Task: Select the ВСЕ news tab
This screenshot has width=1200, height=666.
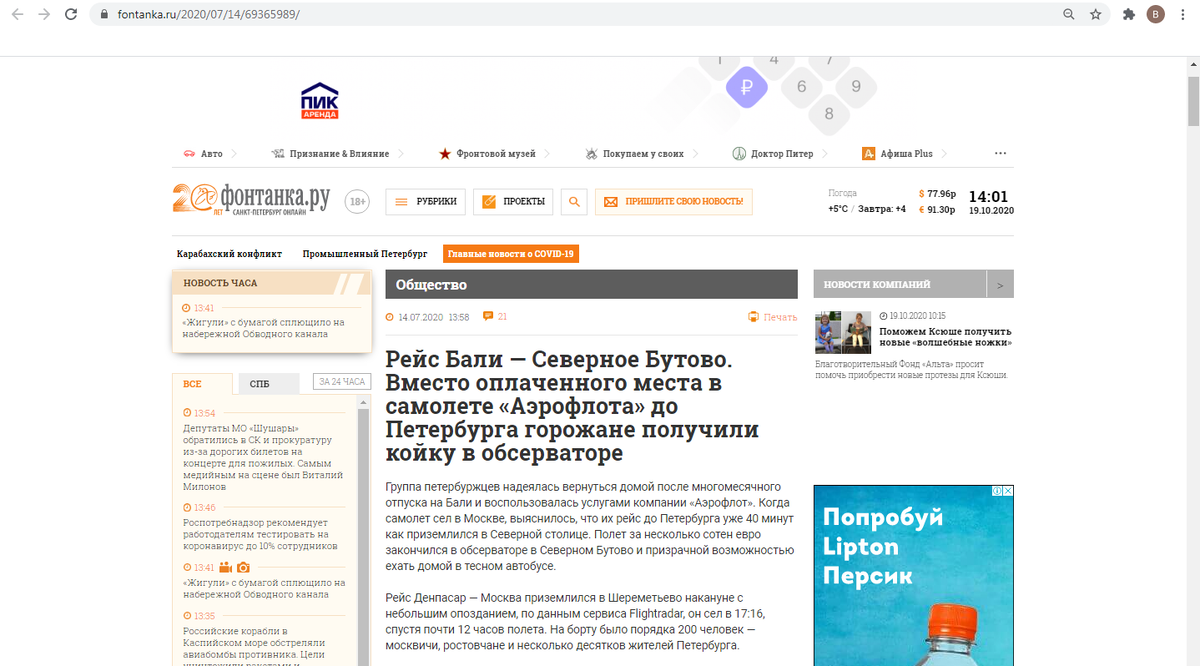Action: point(203,383)
